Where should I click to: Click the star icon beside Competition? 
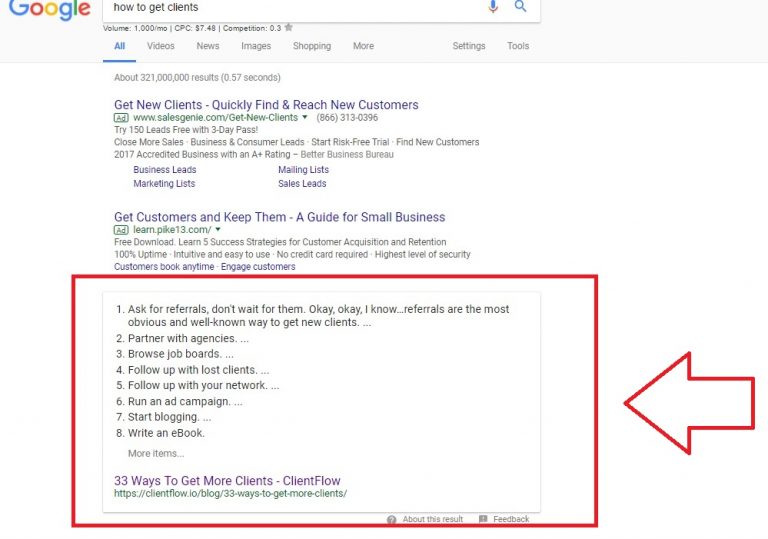pos(289,28)
